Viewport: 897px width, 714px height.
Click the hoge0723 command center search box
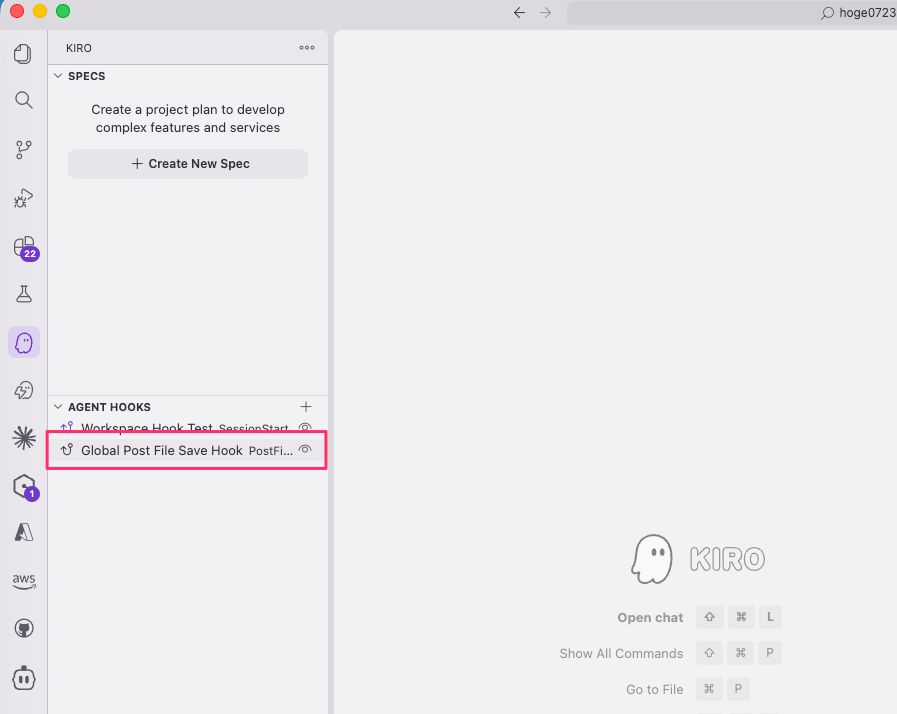732,13
